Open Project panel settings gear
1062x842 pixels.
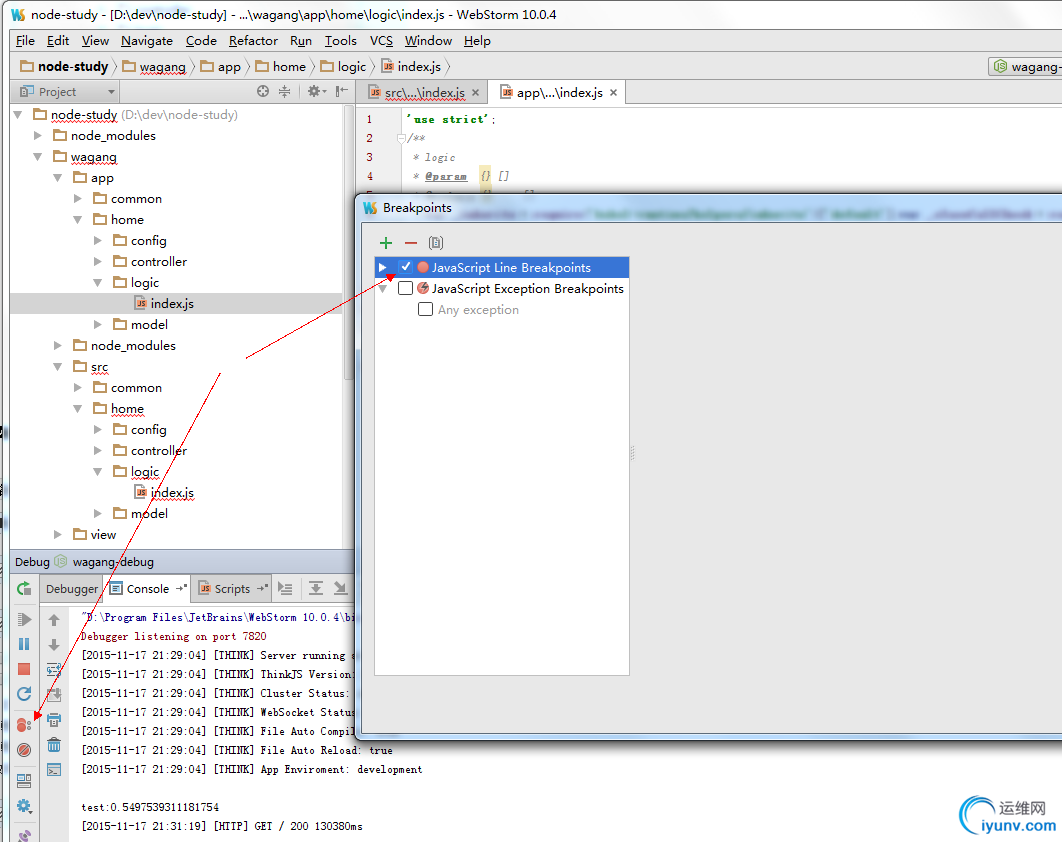click(x=316, y=91)
